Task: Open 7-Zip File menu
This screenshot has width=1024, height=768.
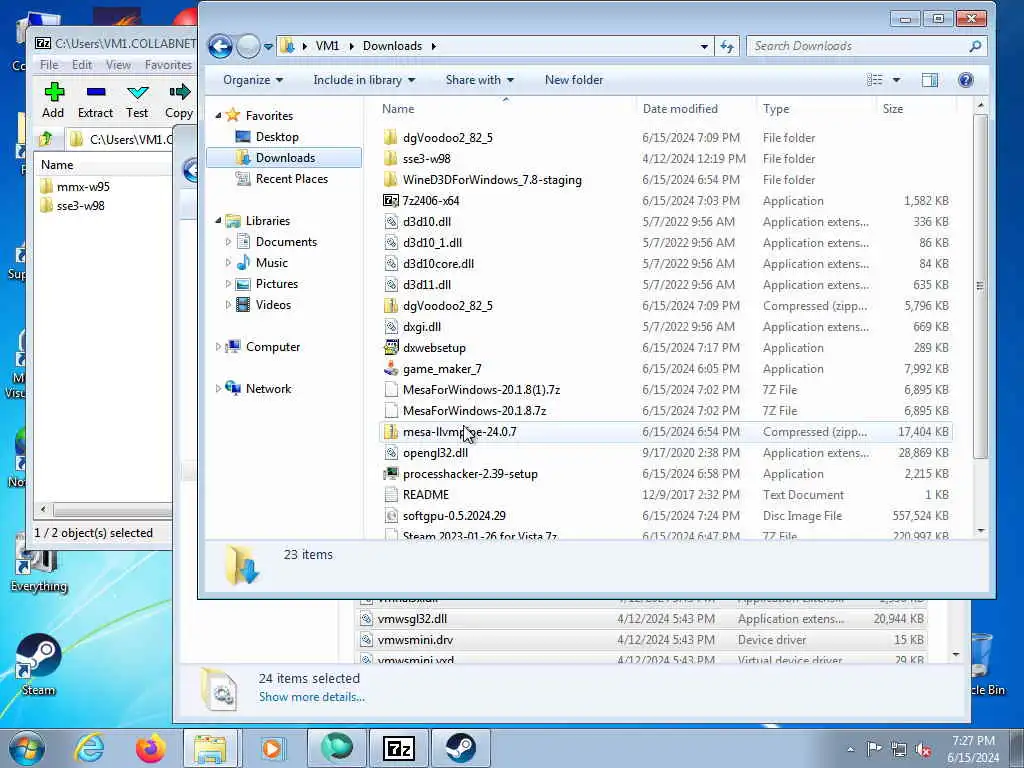Action: point(49,65)
